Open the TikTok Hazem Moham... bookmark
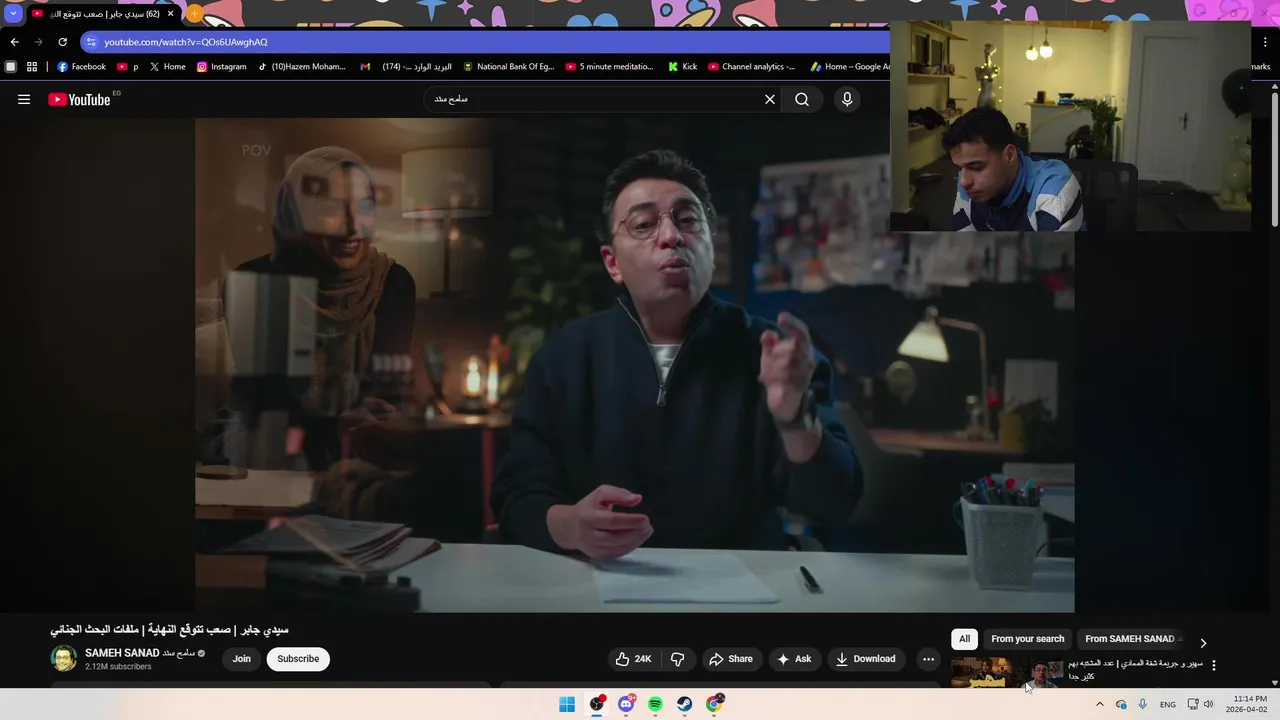The width and height of the screenshot is (1280, 720). click(x=301, y=67)
